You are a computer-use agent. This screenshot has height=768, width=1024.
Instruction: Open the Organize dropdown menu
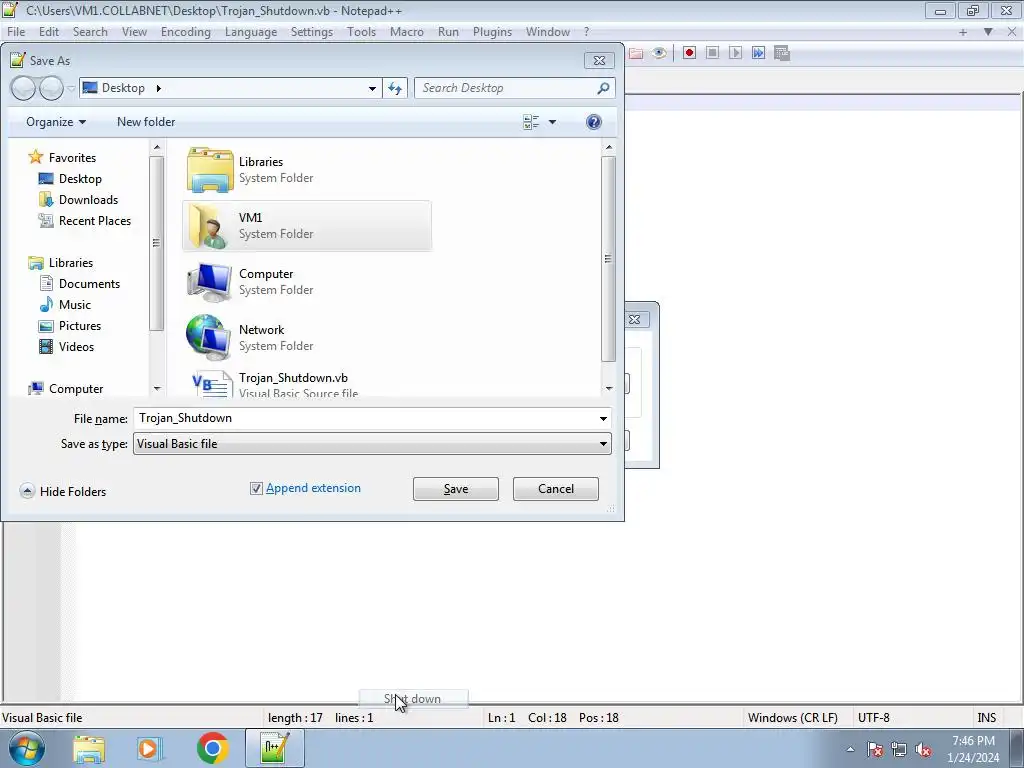tap(56, 122)
